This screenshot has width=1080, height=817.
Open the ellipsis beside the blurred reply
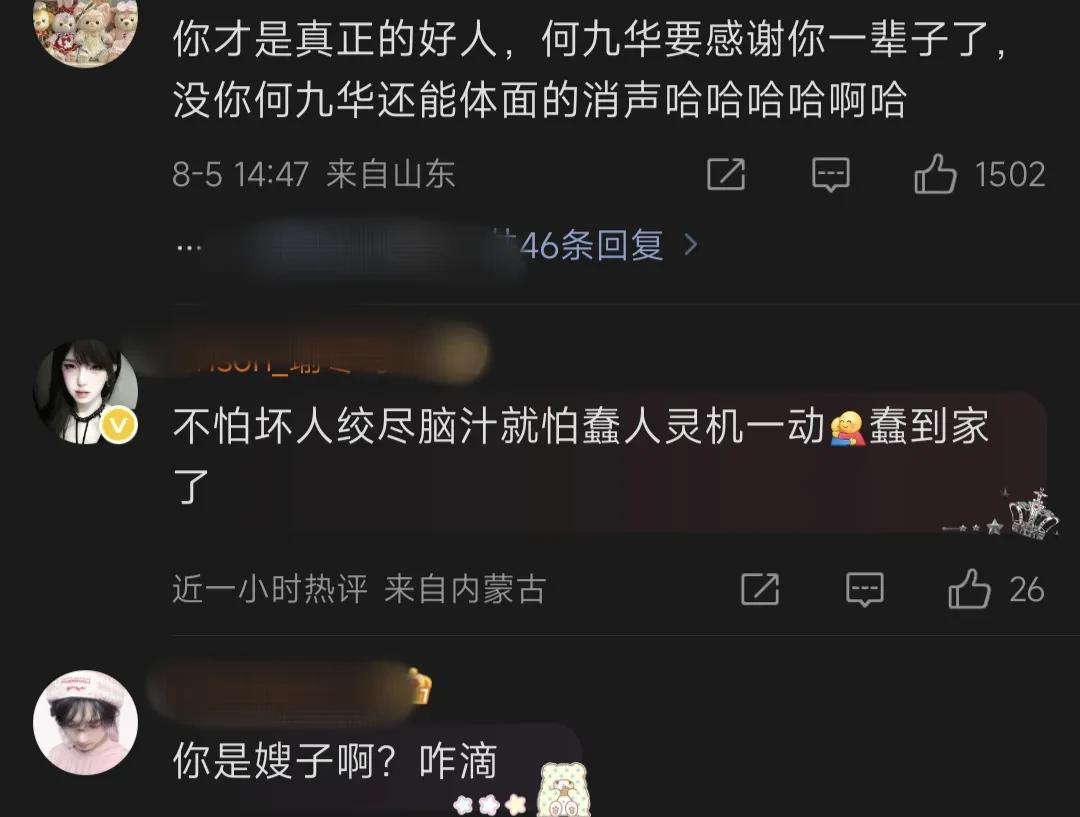click(x=189, y=247)
